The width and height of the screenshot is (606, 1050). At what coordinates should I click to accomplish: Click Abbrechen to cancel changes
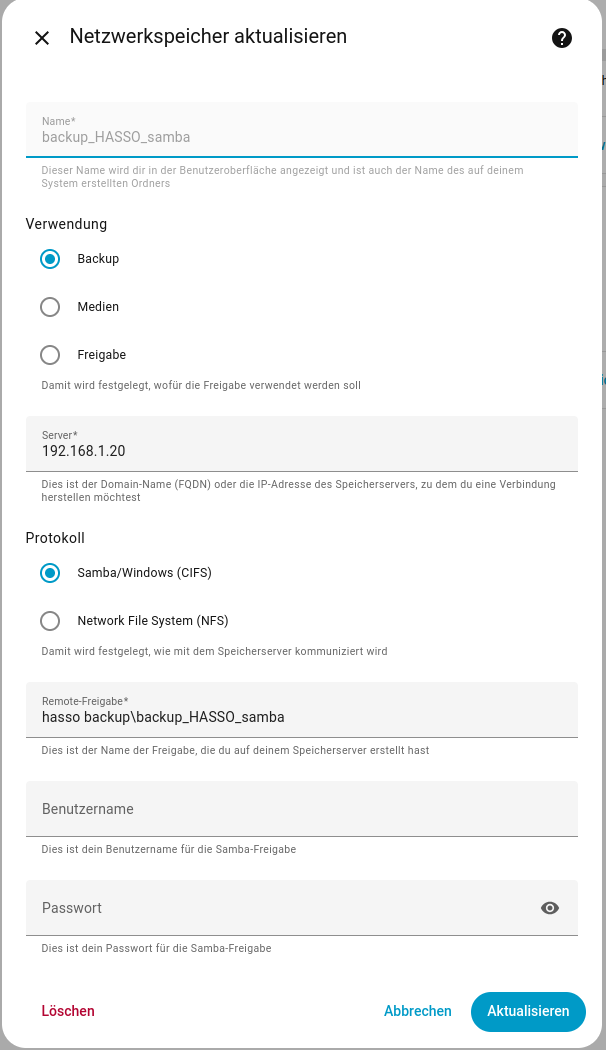(x=417, y=1011)
